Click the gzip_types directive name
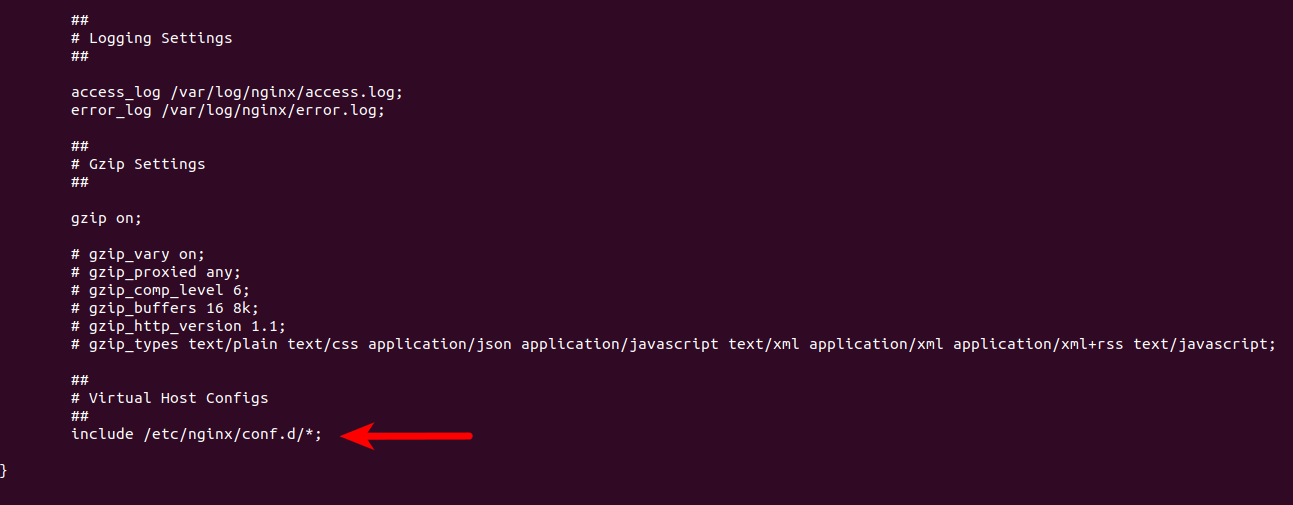The image size is (1293, 505). (x=133, y=344)
